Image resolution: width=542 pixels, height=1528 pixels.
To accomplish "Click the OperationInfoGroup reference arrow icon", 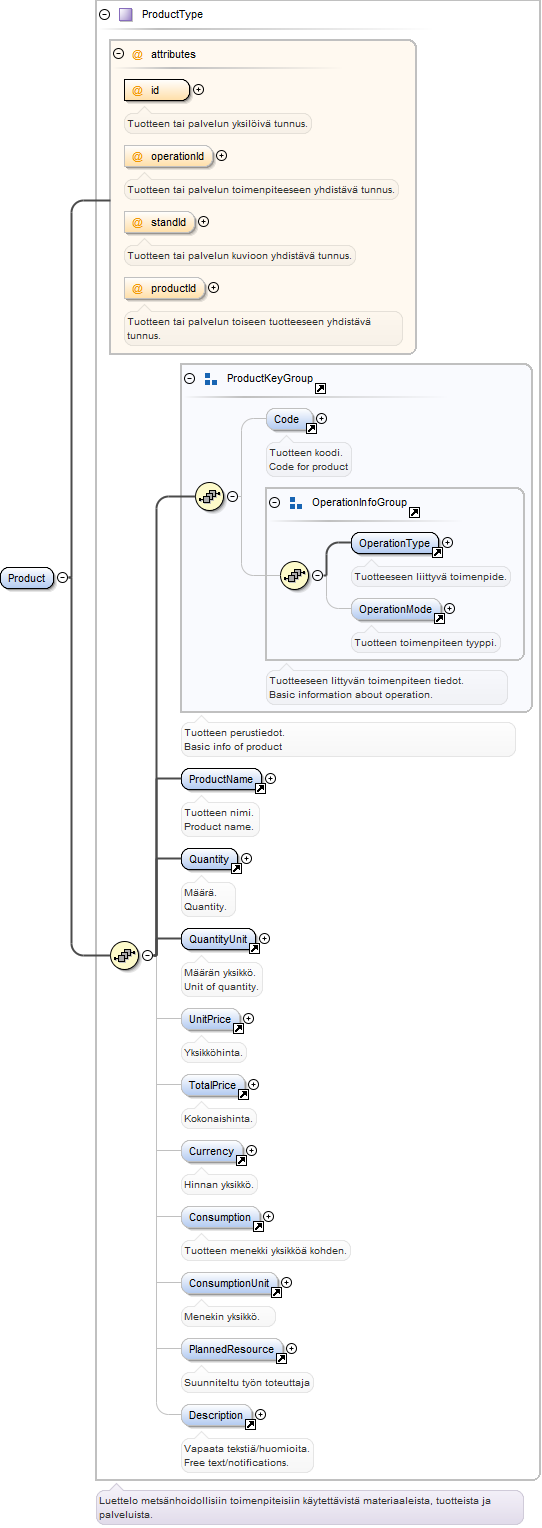I will coord(414,509).
